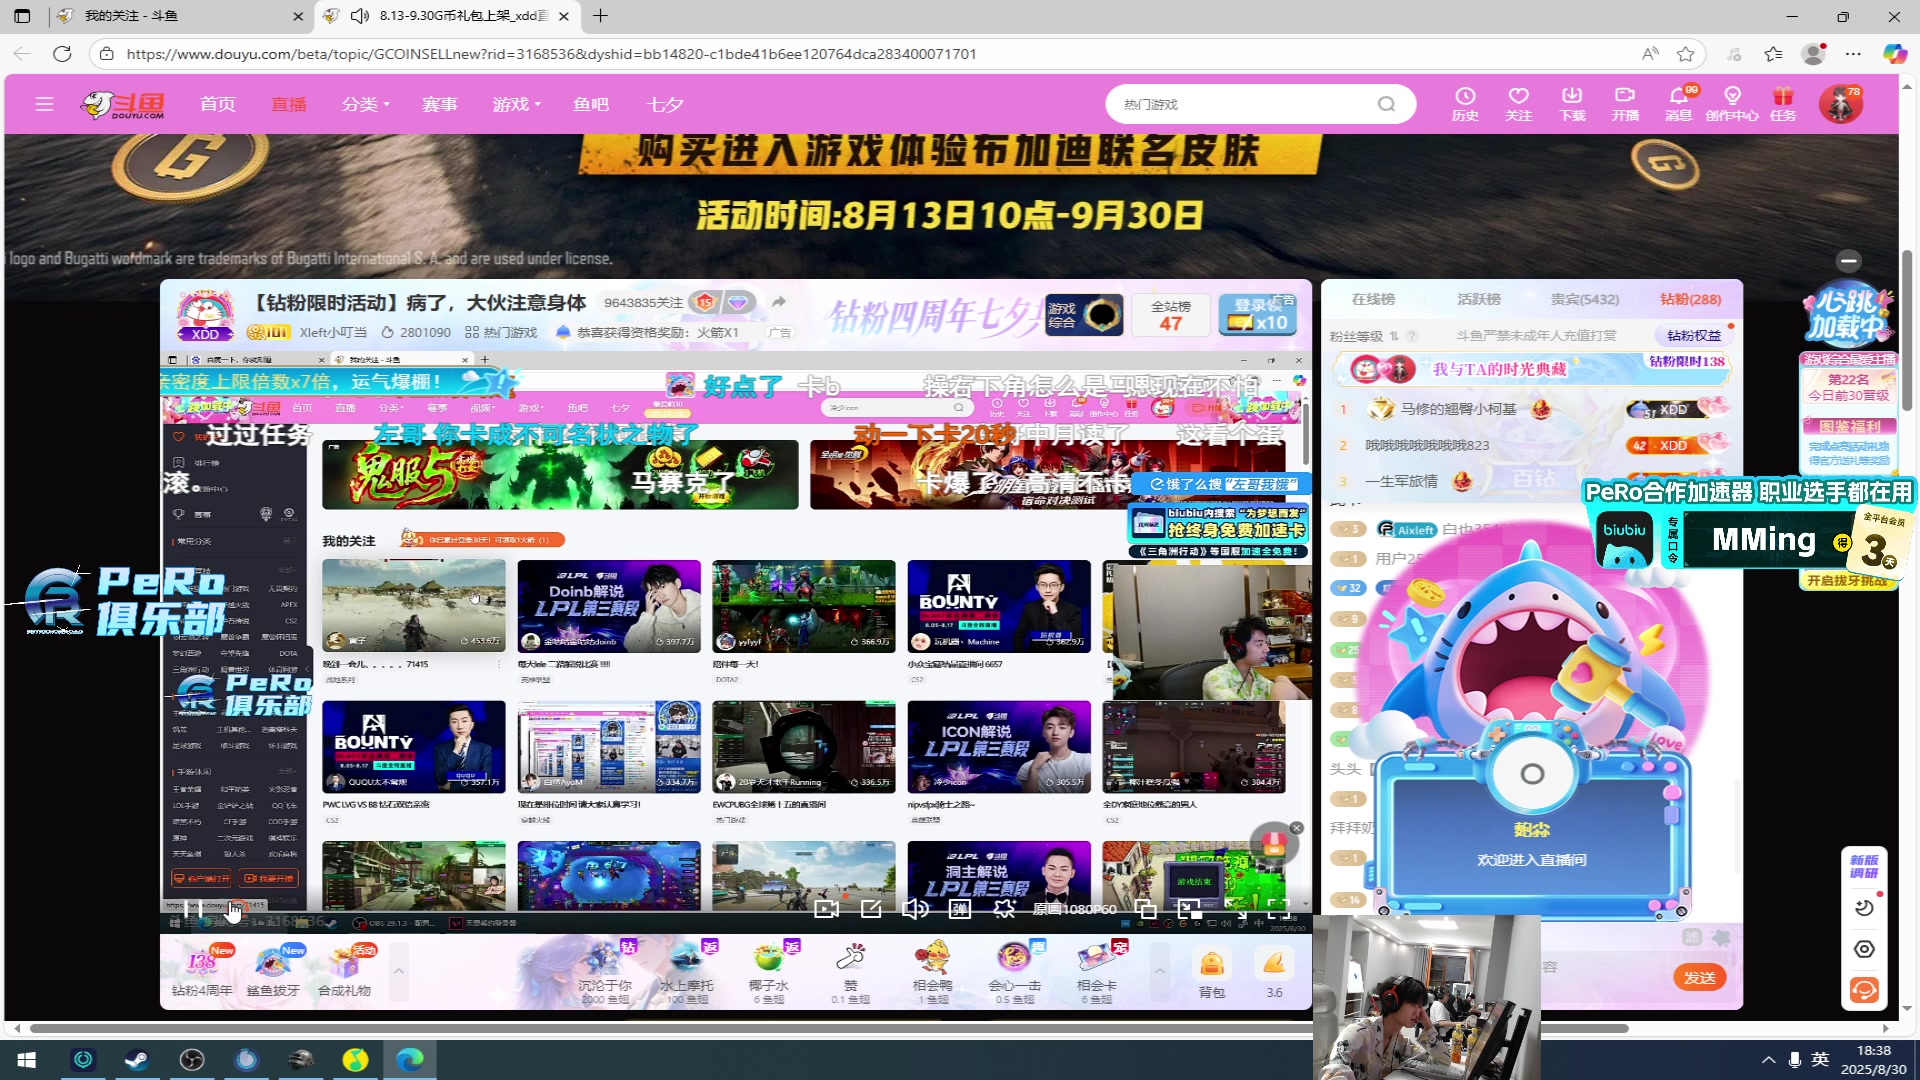1920x1080 pixels.
Task: Open customer service headset icon on right float
Action: click(1864, 990)
